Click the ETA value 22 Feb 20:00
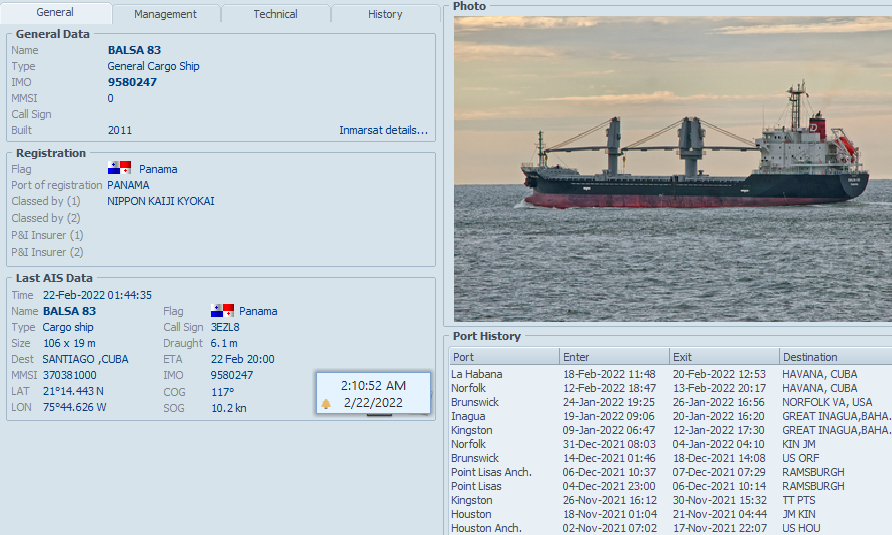Viewport: 892px width, 535px height. [x=242, y=359]
